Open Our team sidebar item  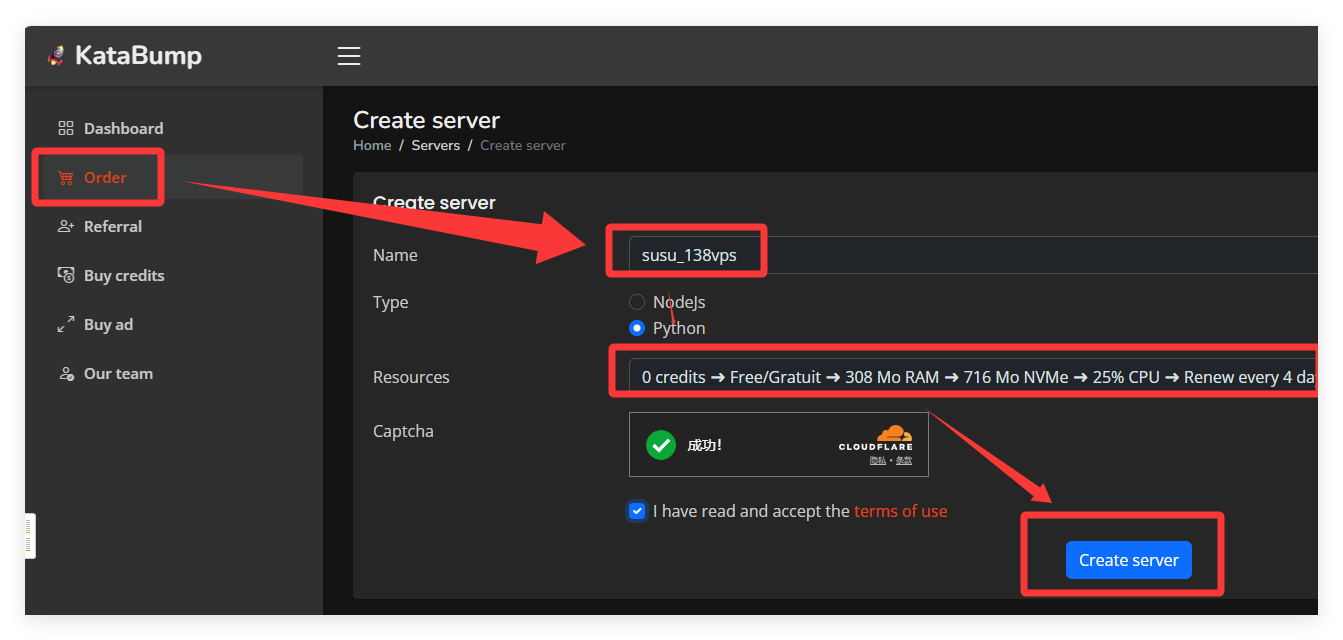point(118,374)
